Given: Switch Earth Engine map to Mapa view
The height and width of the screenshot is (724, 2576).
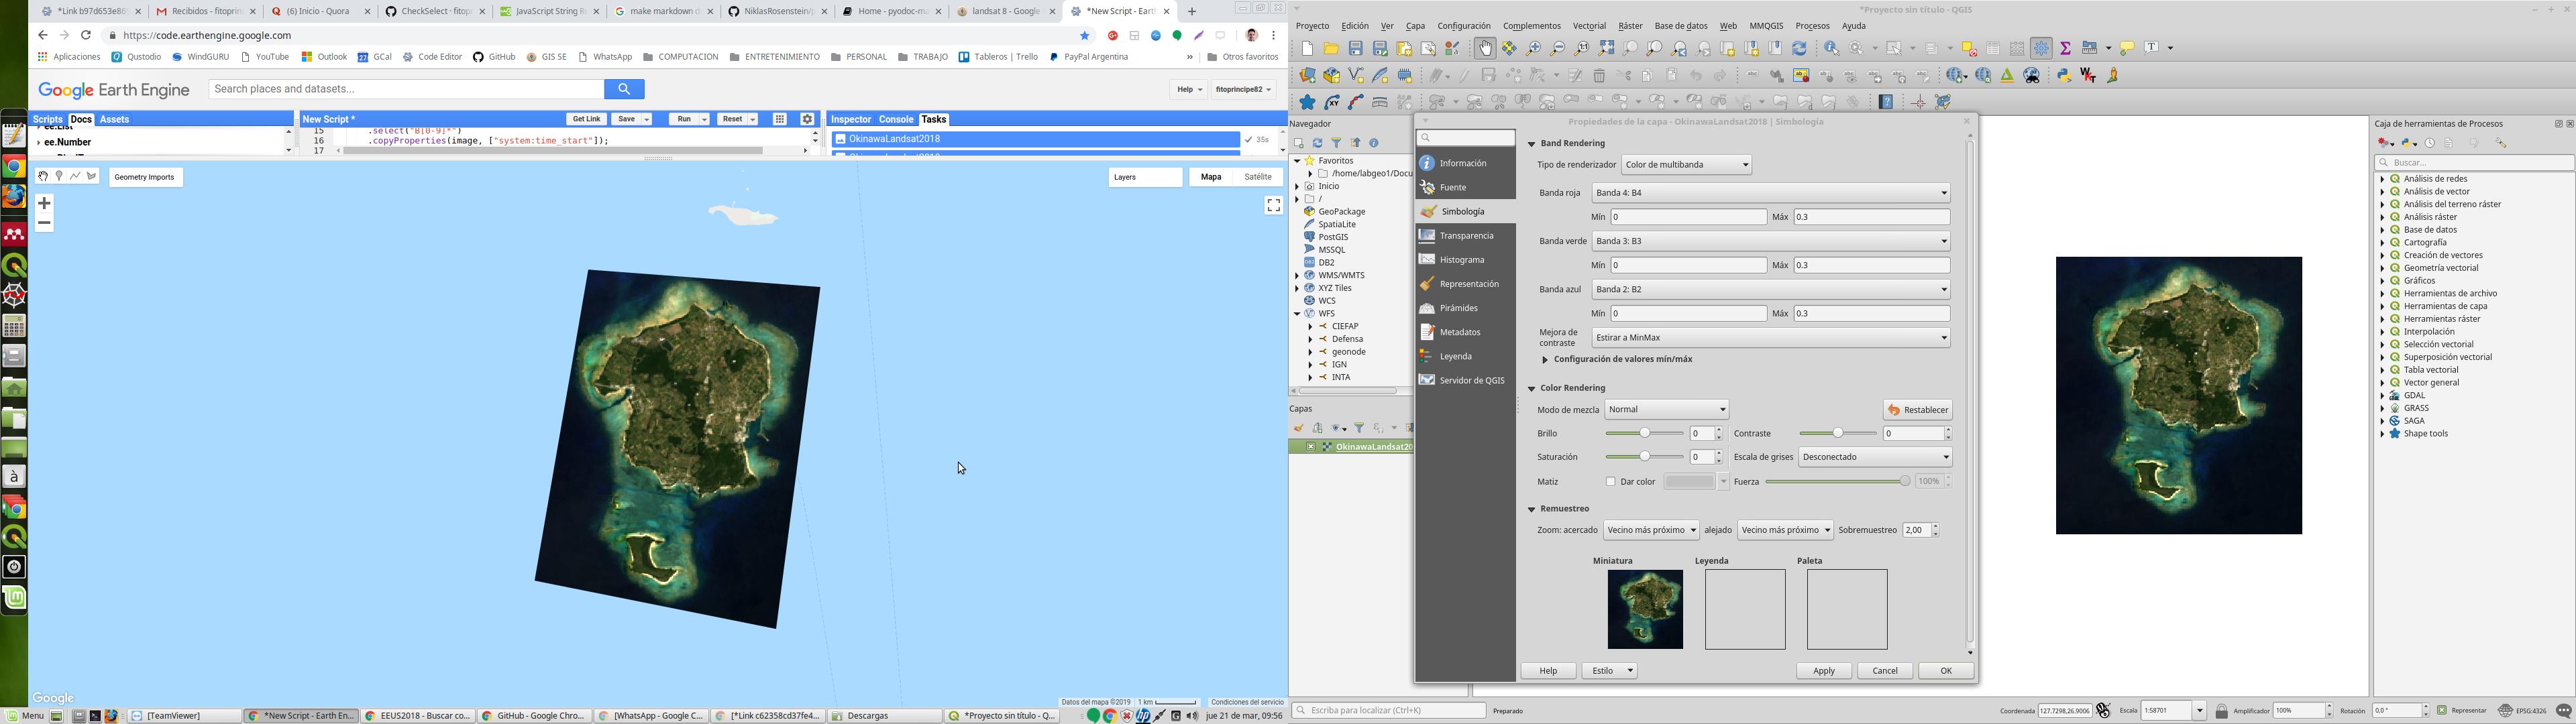Looking at the screenshot, I should [1211, 177].
